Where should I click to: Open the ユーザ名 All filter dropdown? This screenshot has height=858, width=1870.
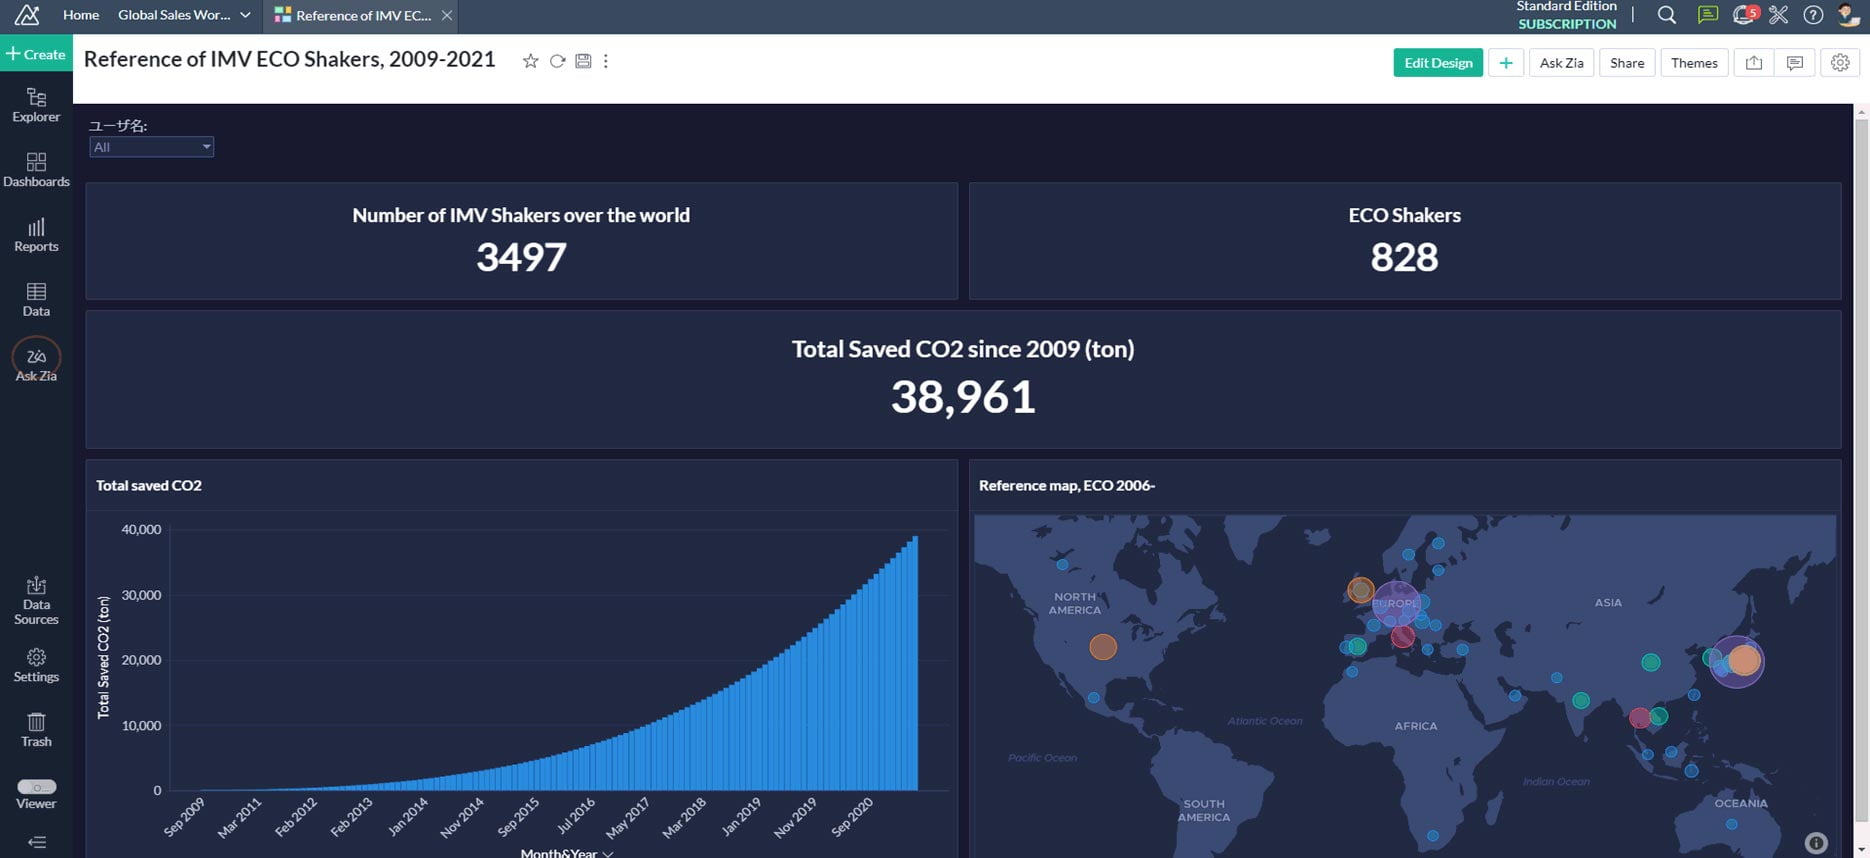(151, 147)
